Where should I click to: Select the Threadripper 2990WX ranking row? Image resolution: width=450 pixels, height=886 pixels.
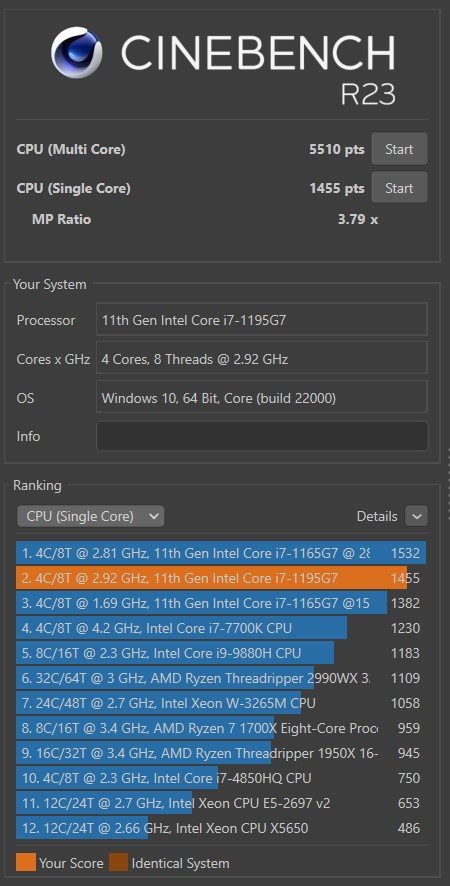click(x=221, y=677)
